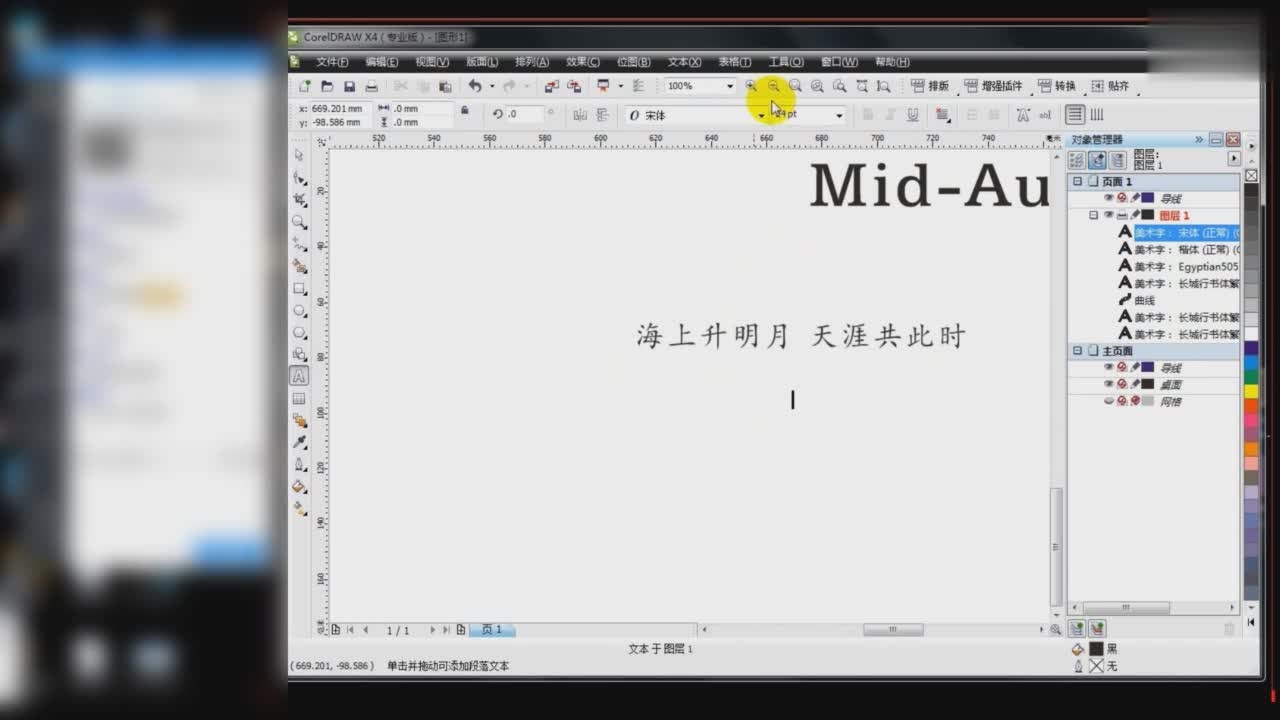Image resolution: width=1280 pixels, height=720 pixels.
Task: Toggle the vertical text direction button
Action: coord(1097,115)
